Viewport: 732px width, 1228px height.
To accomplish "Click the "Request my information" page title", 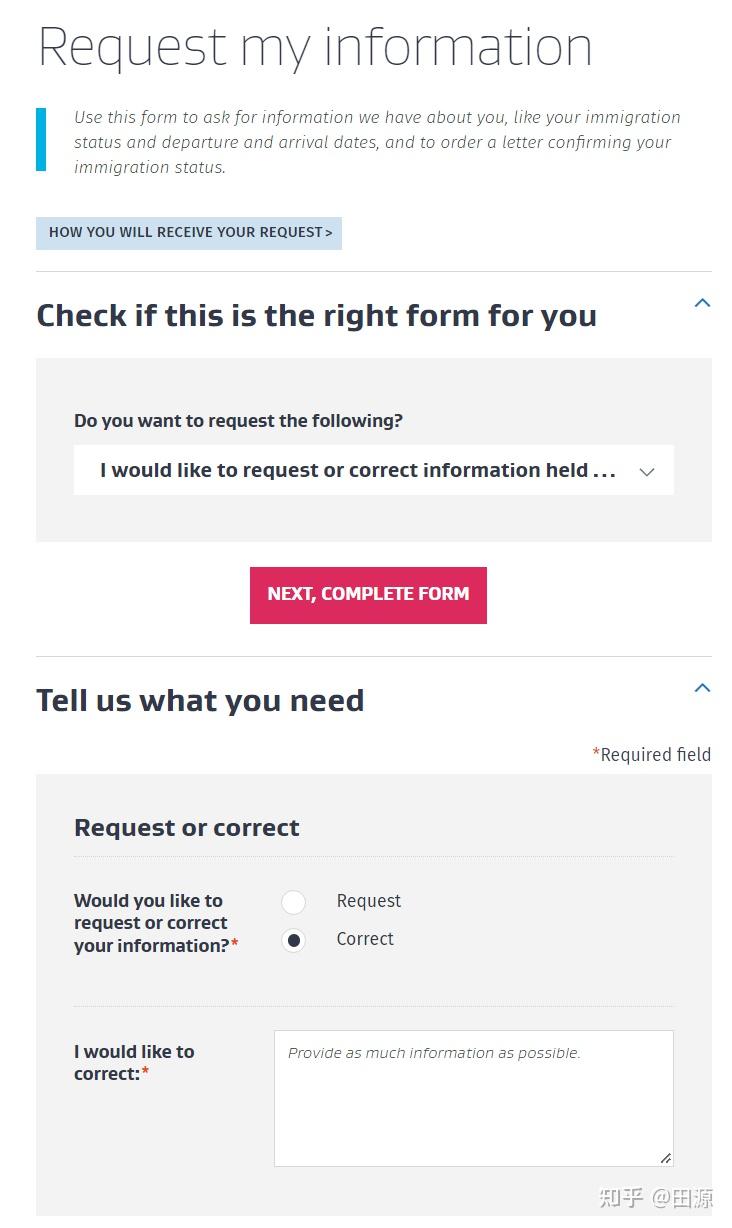I will (x=315, y=47).
